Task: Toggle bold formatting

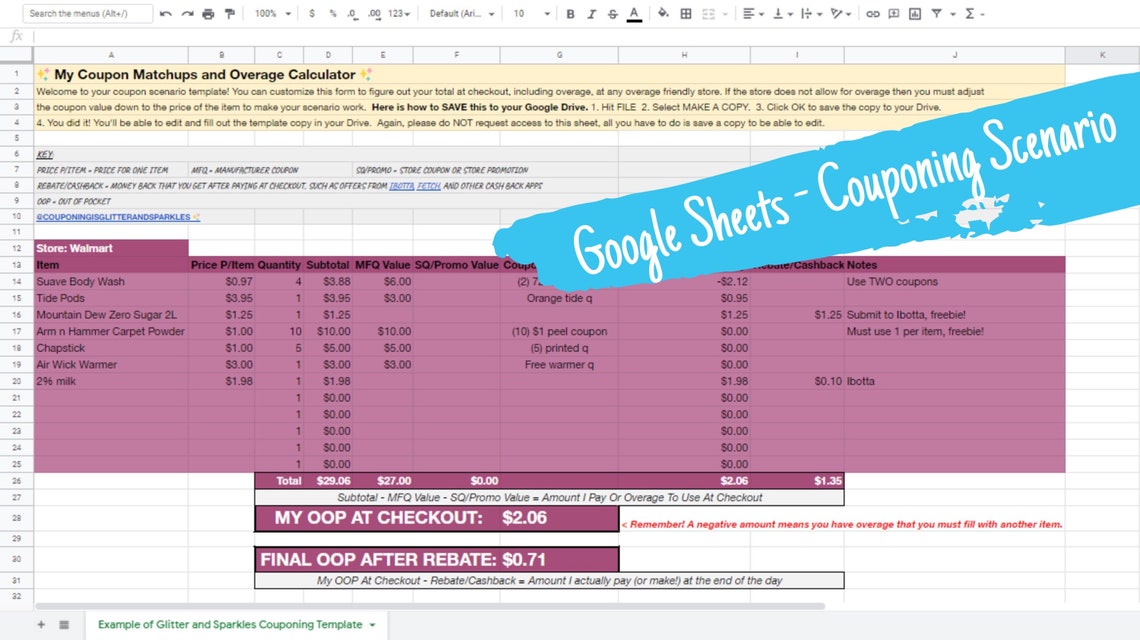Action: 569,13
